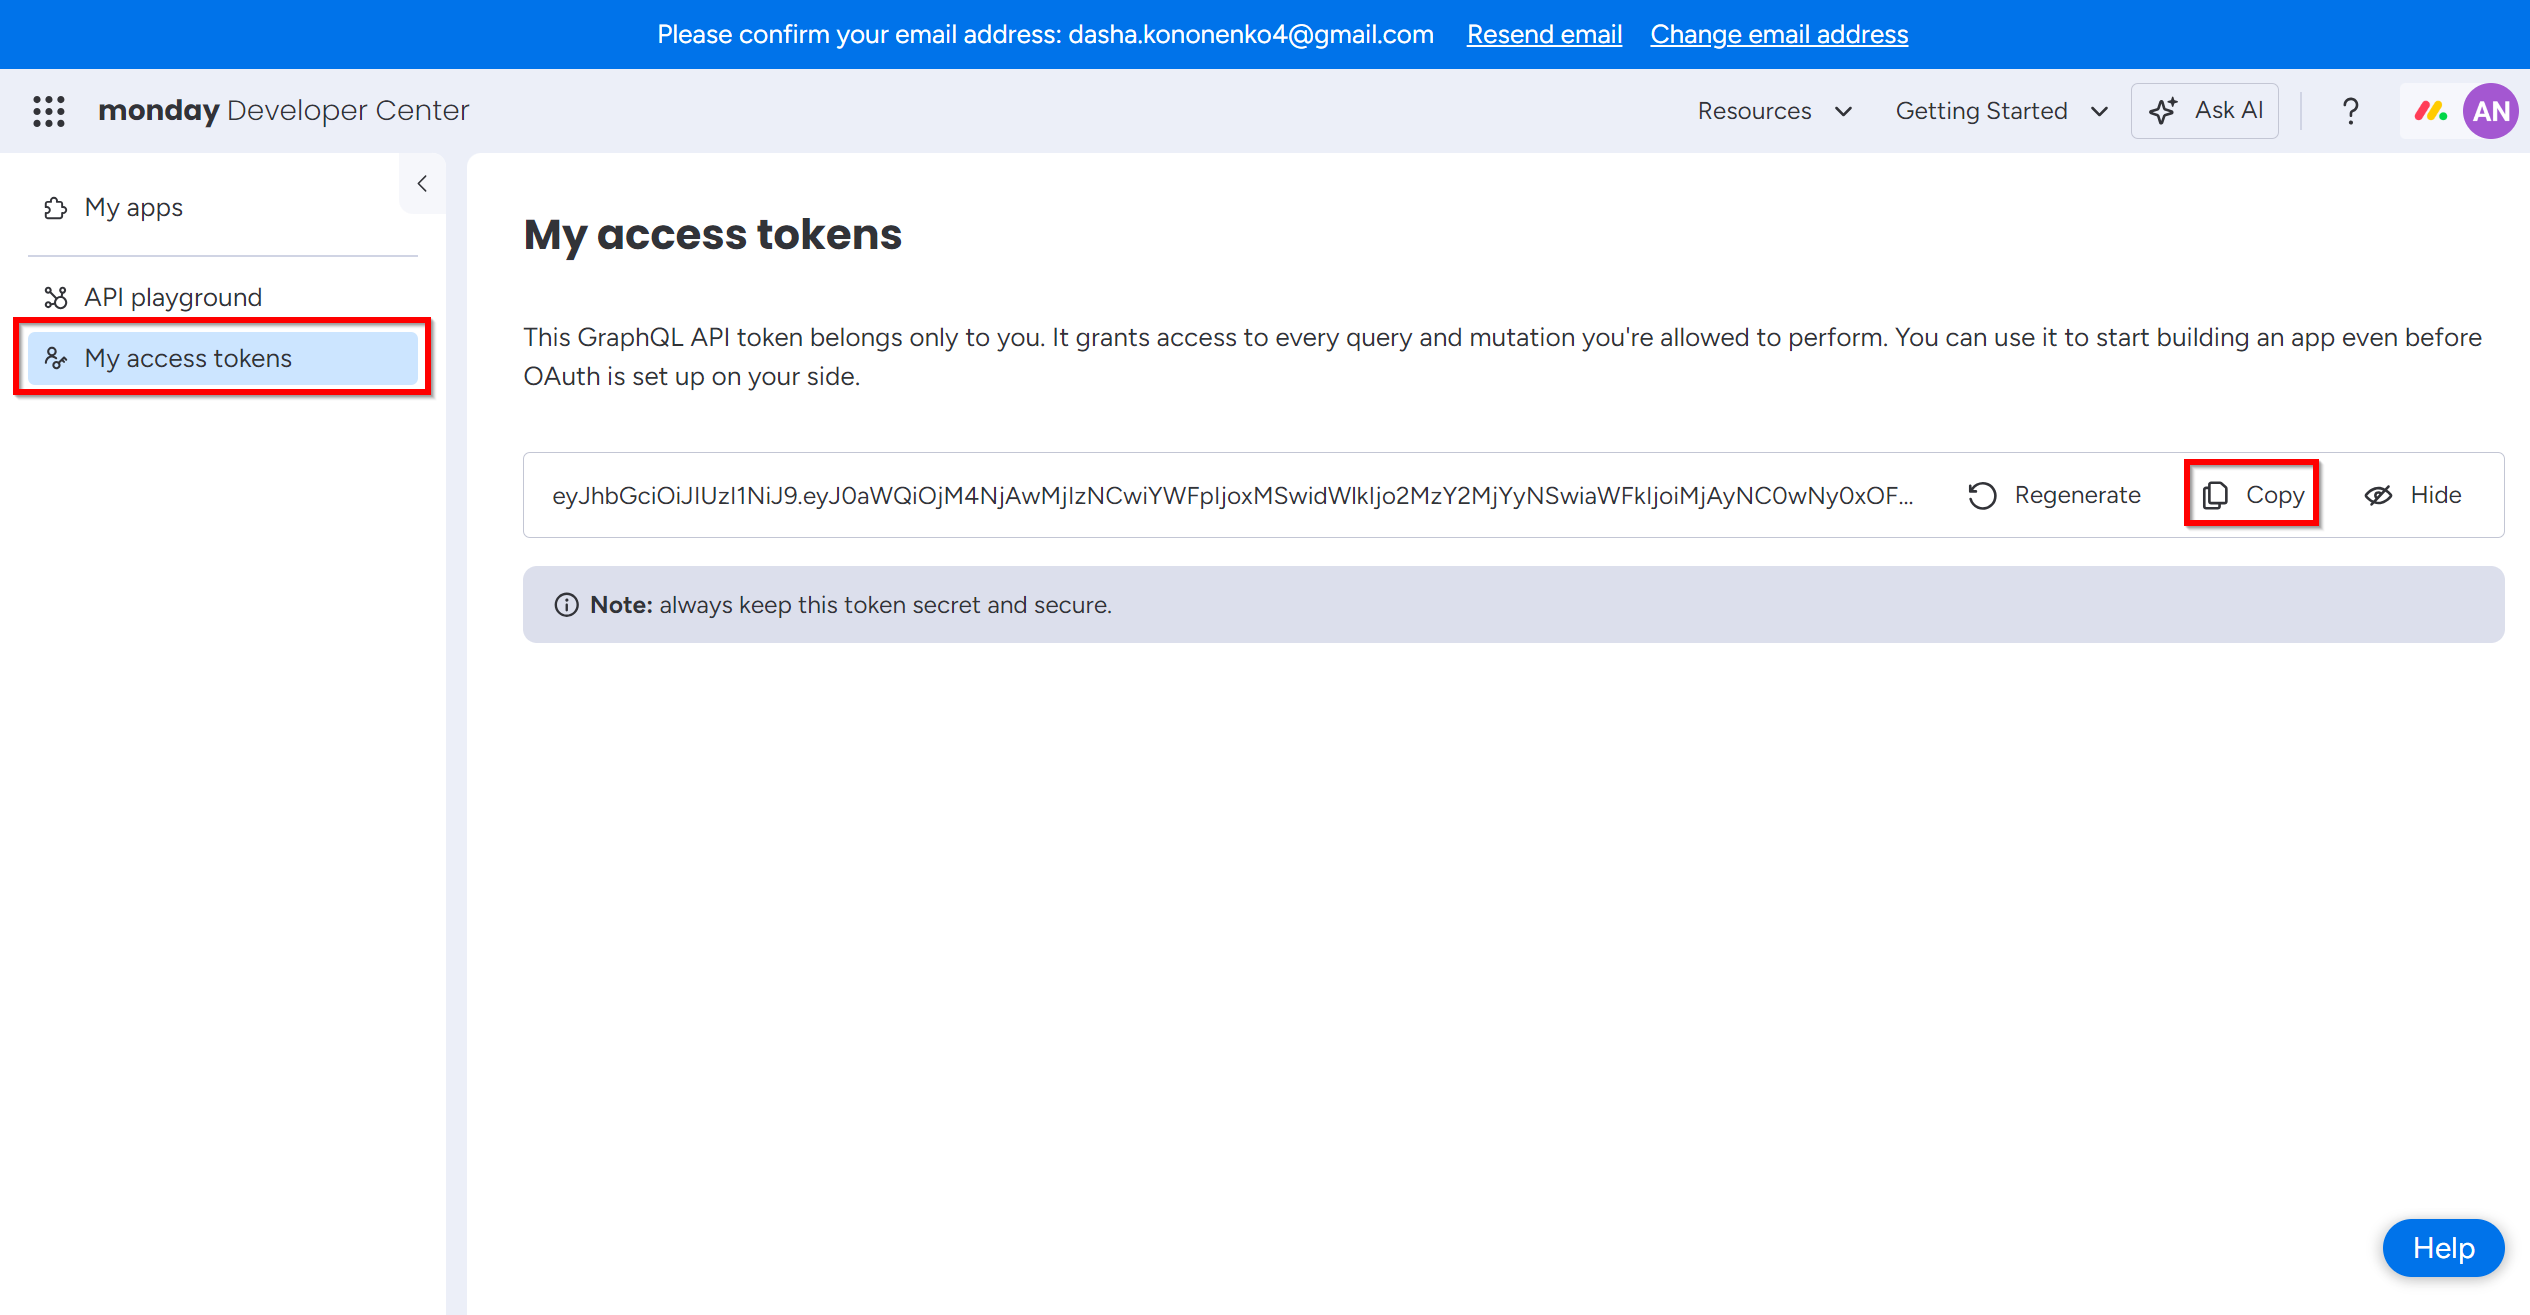Click the My access tokens person icon
2530x1315 pixels.
[x=56, y=358]
